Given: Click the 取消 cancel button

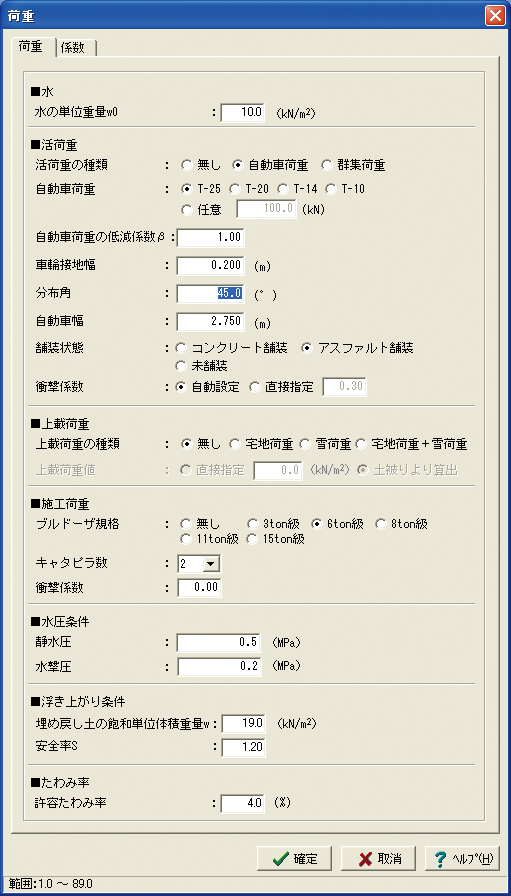Looking at the screenshot, I should tap(379, 858).
